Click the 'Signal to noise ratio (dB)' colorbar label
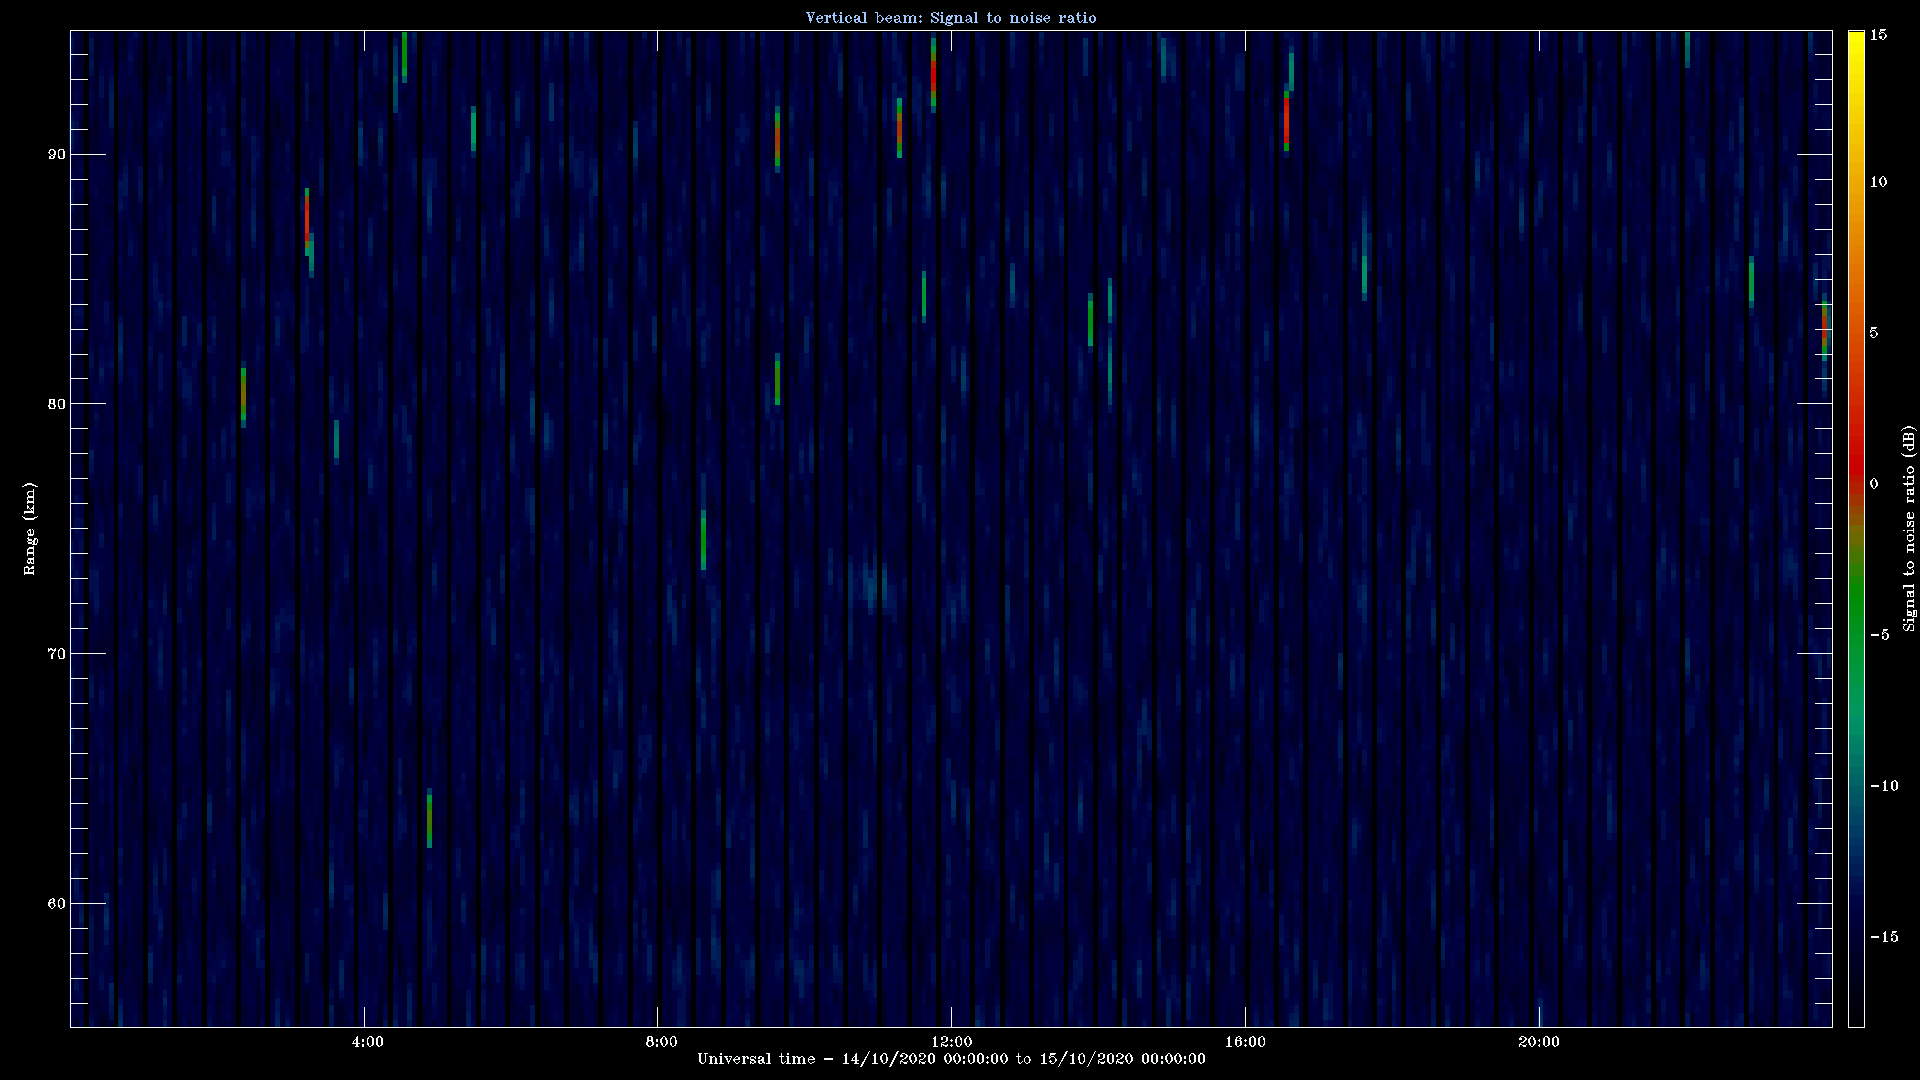Image resolution: width=1920 pixels, height=1080 pixels. (1909, 528)
